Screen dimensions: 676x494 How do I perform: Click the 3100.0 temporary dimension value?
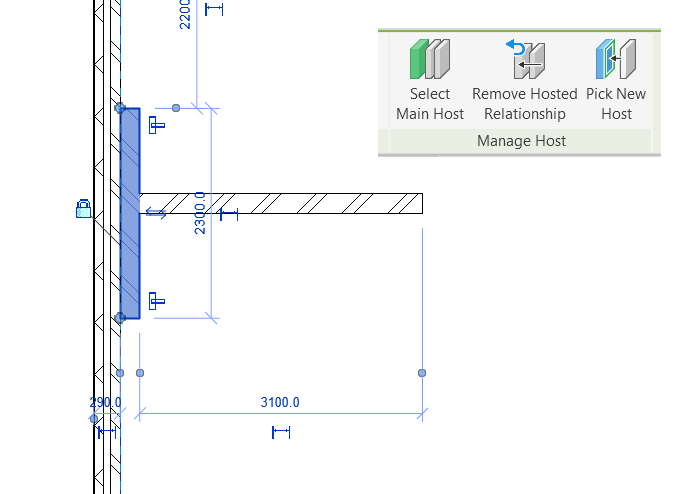coord(280,402)
